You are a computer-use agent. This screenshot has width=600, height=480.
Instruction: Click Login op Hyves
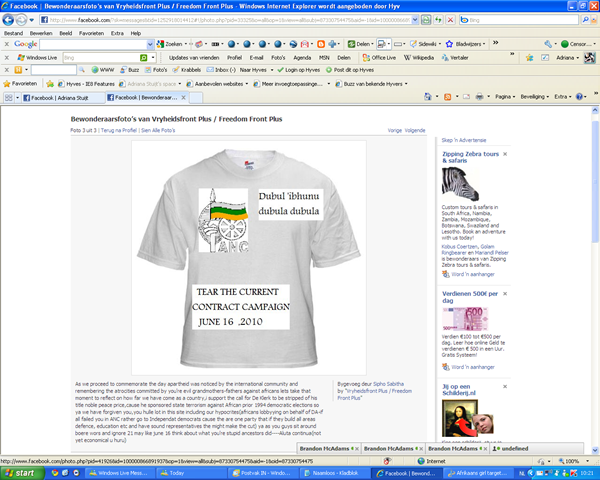pyautogui.click(x=298, y=70)
